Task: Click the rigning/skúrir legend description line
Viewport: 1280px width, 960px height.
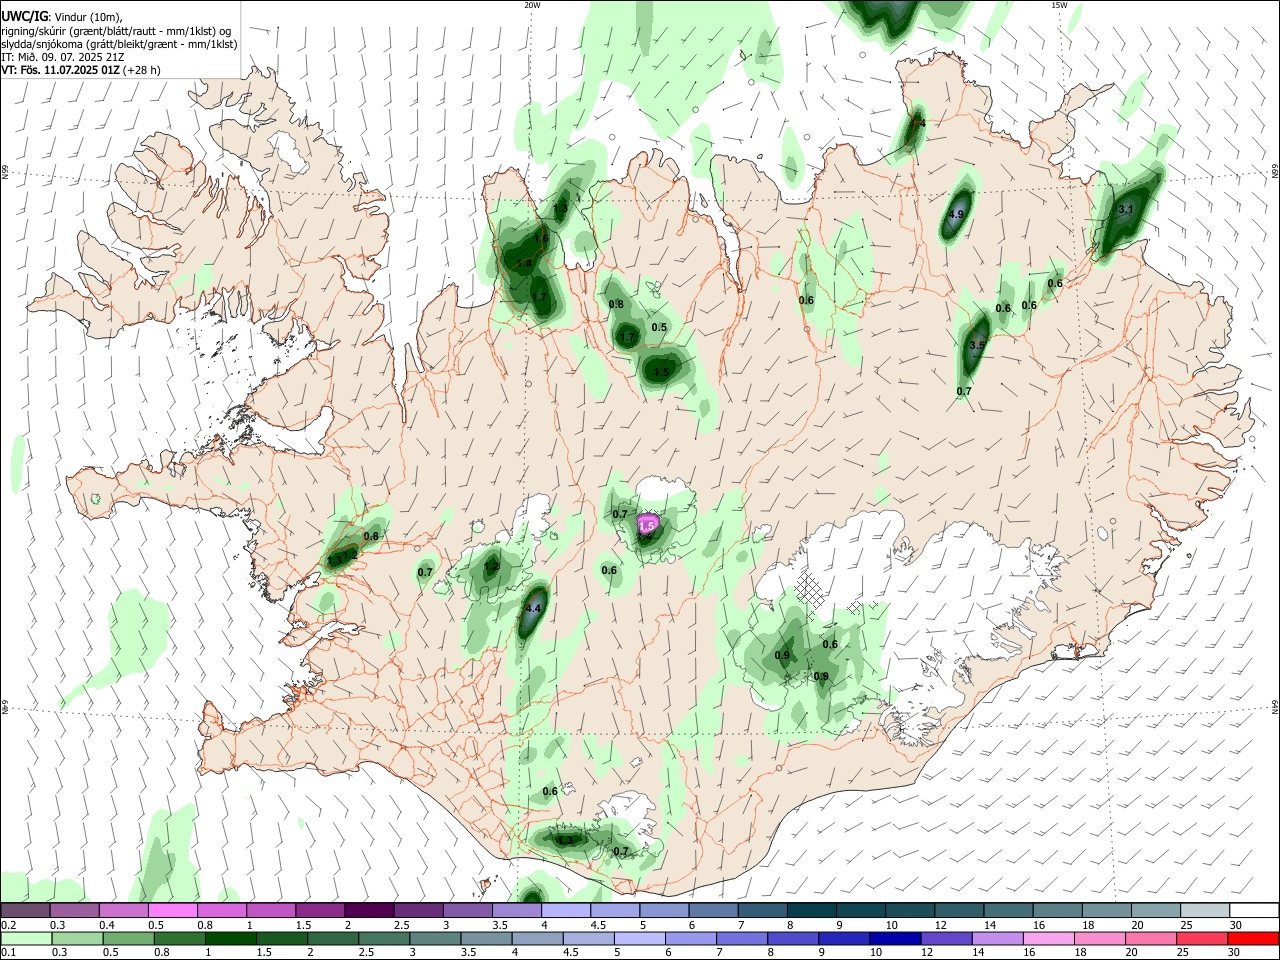Action: (x=115, y=31)
